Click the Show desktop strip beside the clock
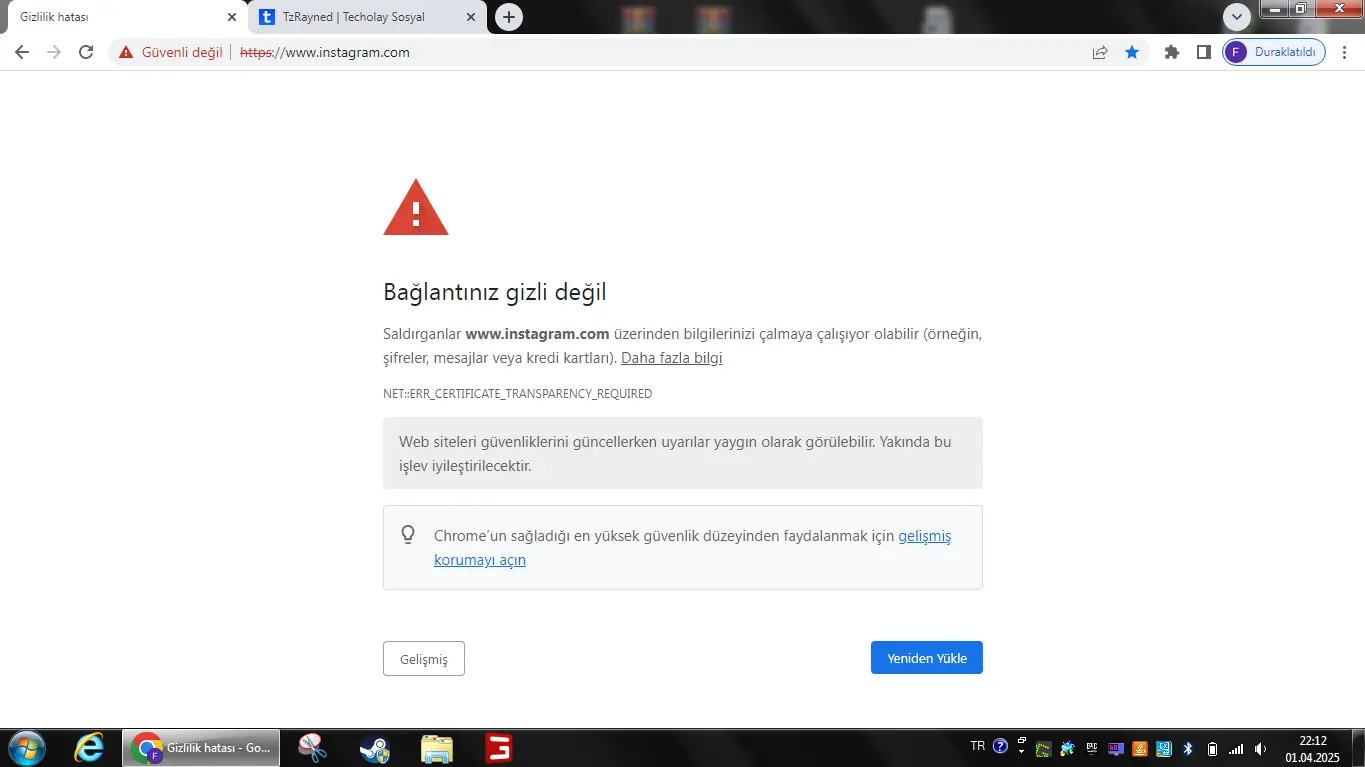1365x767 pixels. coord(1357,748)
